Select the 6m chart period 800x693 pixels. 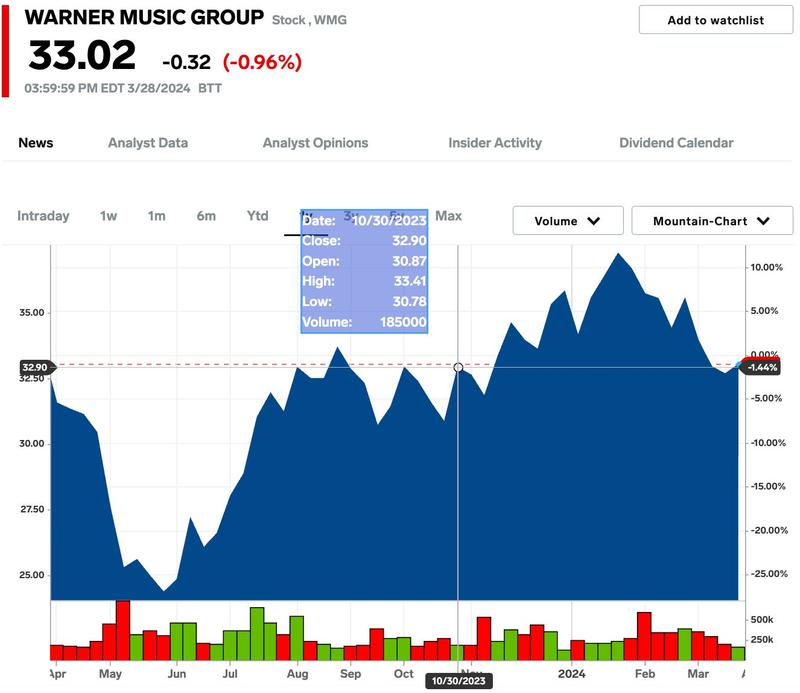click(x=206, y=216)
